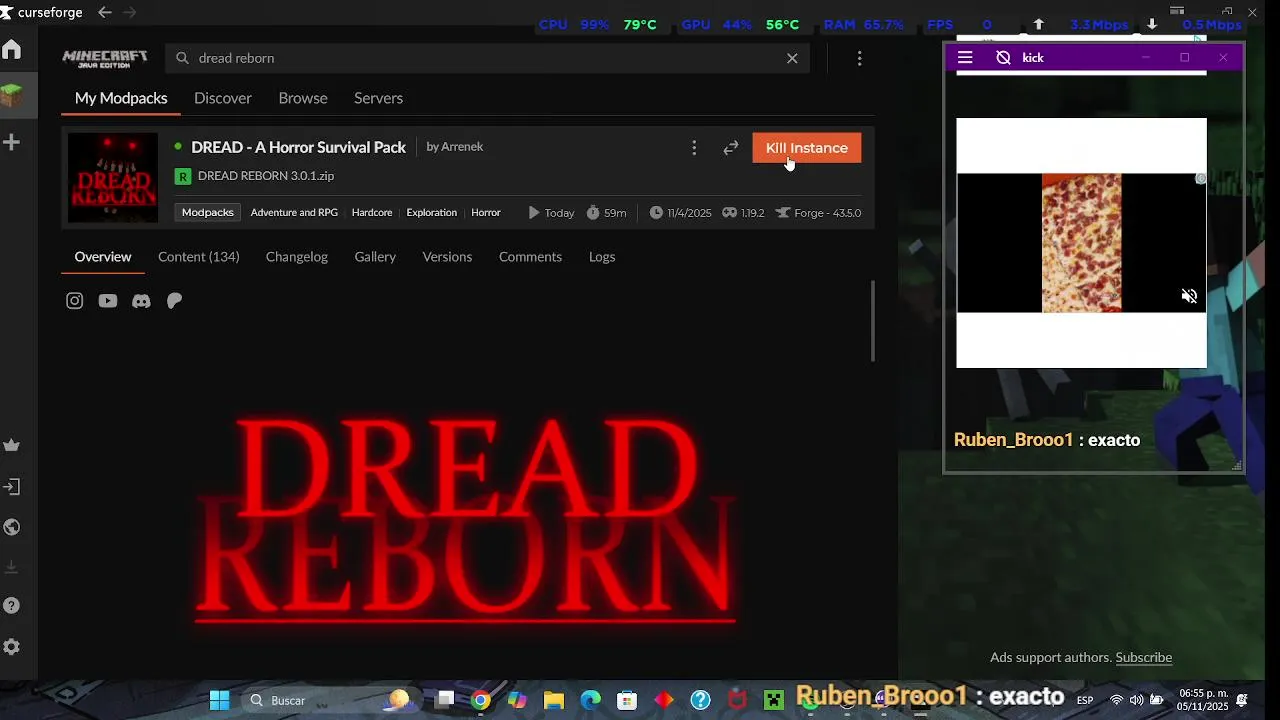
Task: Open Google Chrome from the taskbar
Action: point(481,700)
